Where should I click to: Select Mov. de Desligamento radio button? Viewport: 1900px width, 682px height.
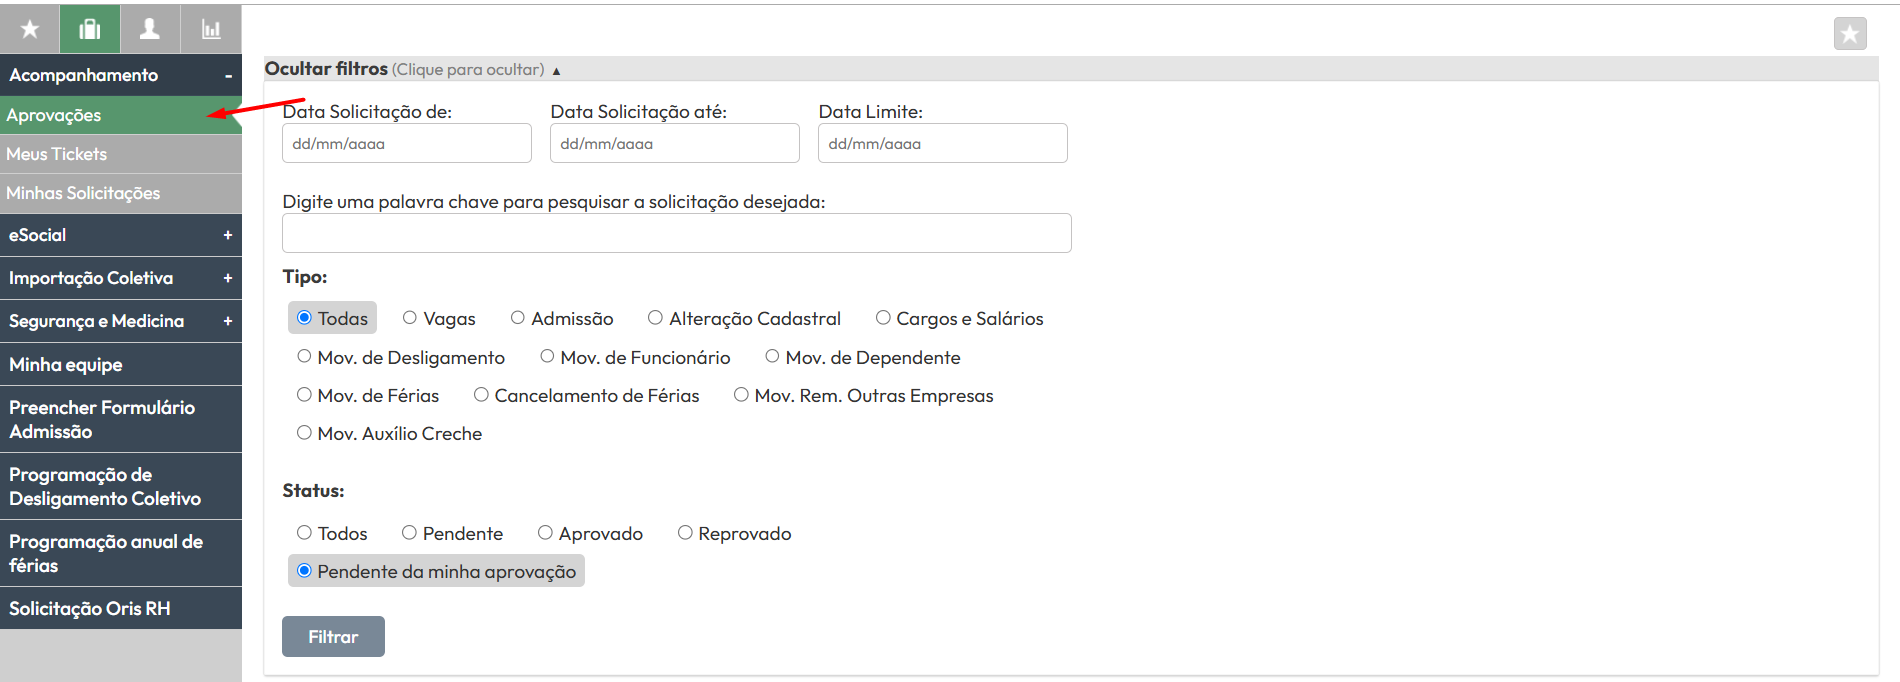304,356
